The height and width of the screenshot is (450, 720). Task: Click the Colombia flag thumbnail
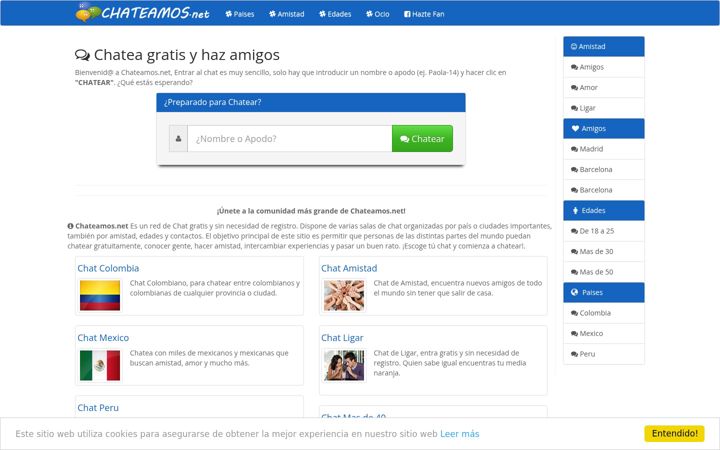(x=100, y=296)
